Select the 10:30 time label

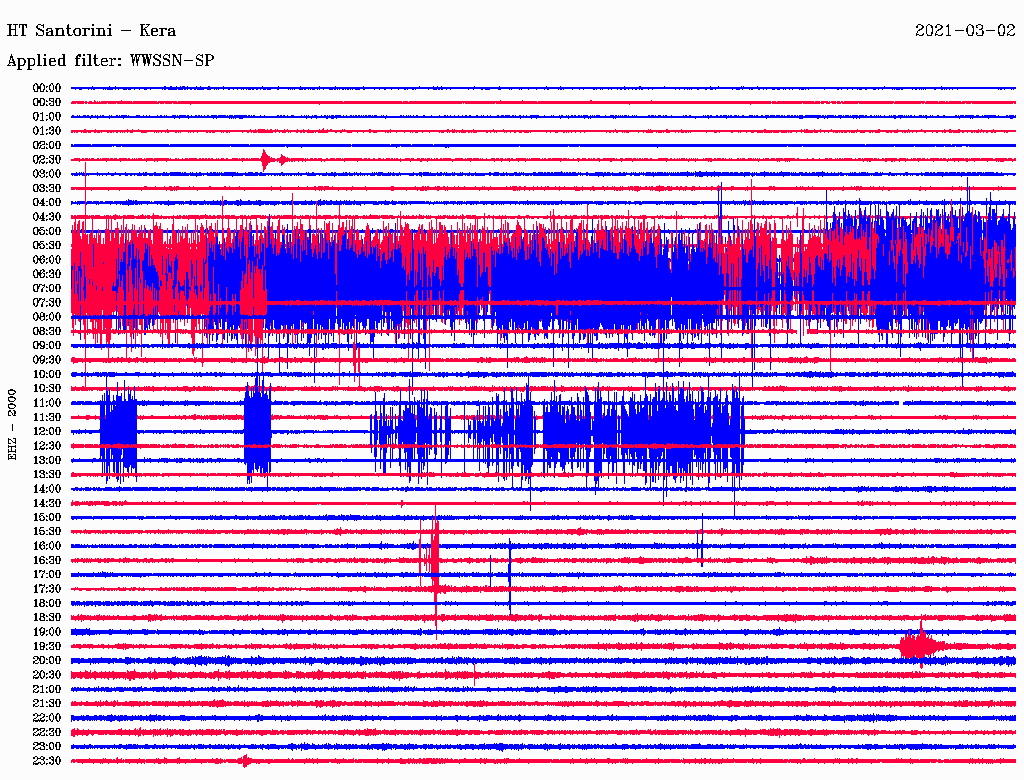click(x=47, y=388)
